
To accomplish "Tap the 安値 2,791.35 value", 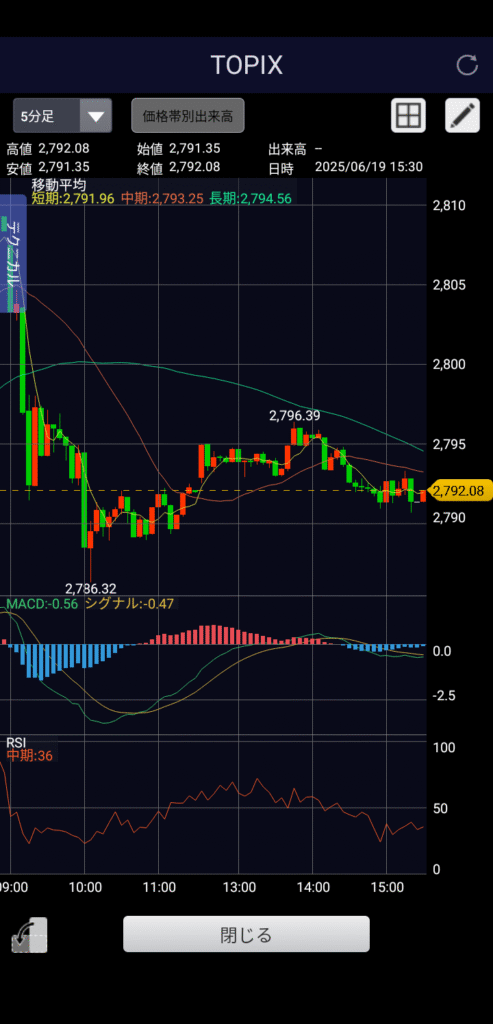I will tap(63, 167).
